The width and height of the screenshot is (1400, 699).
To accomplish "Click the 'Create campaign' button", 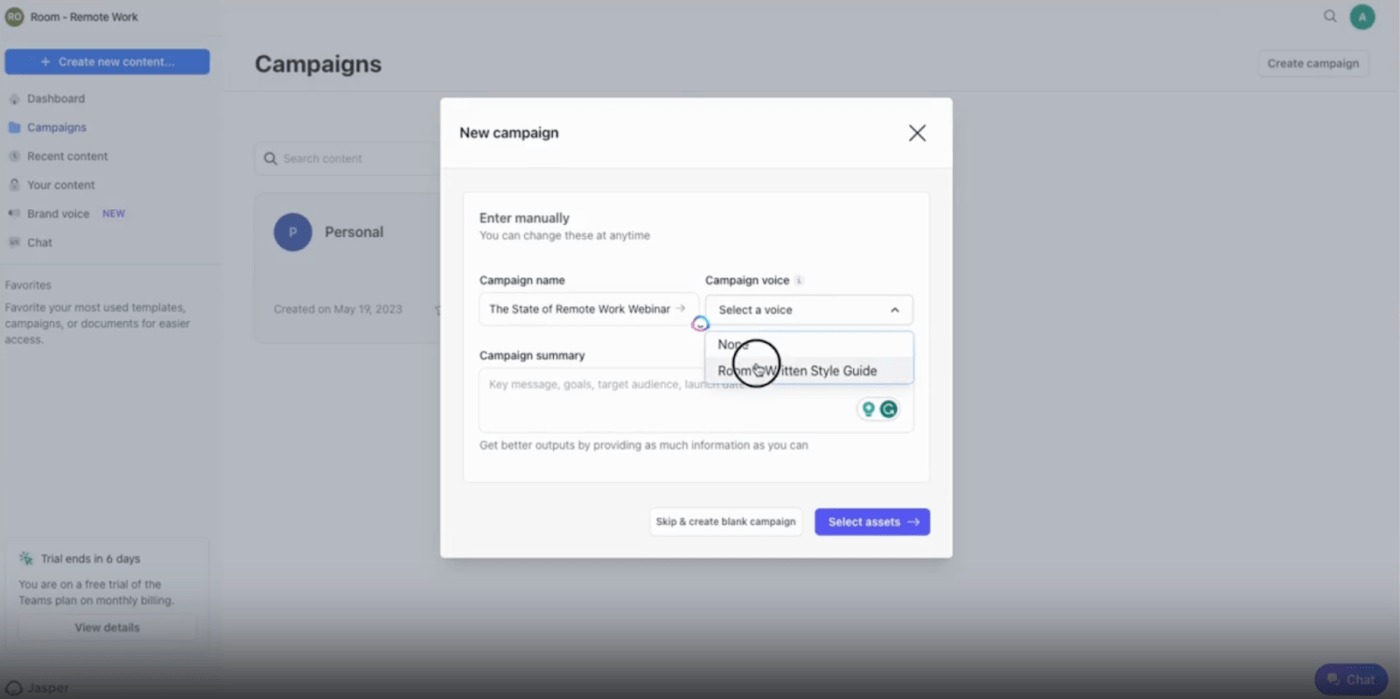I will [x=1313, y=64].
